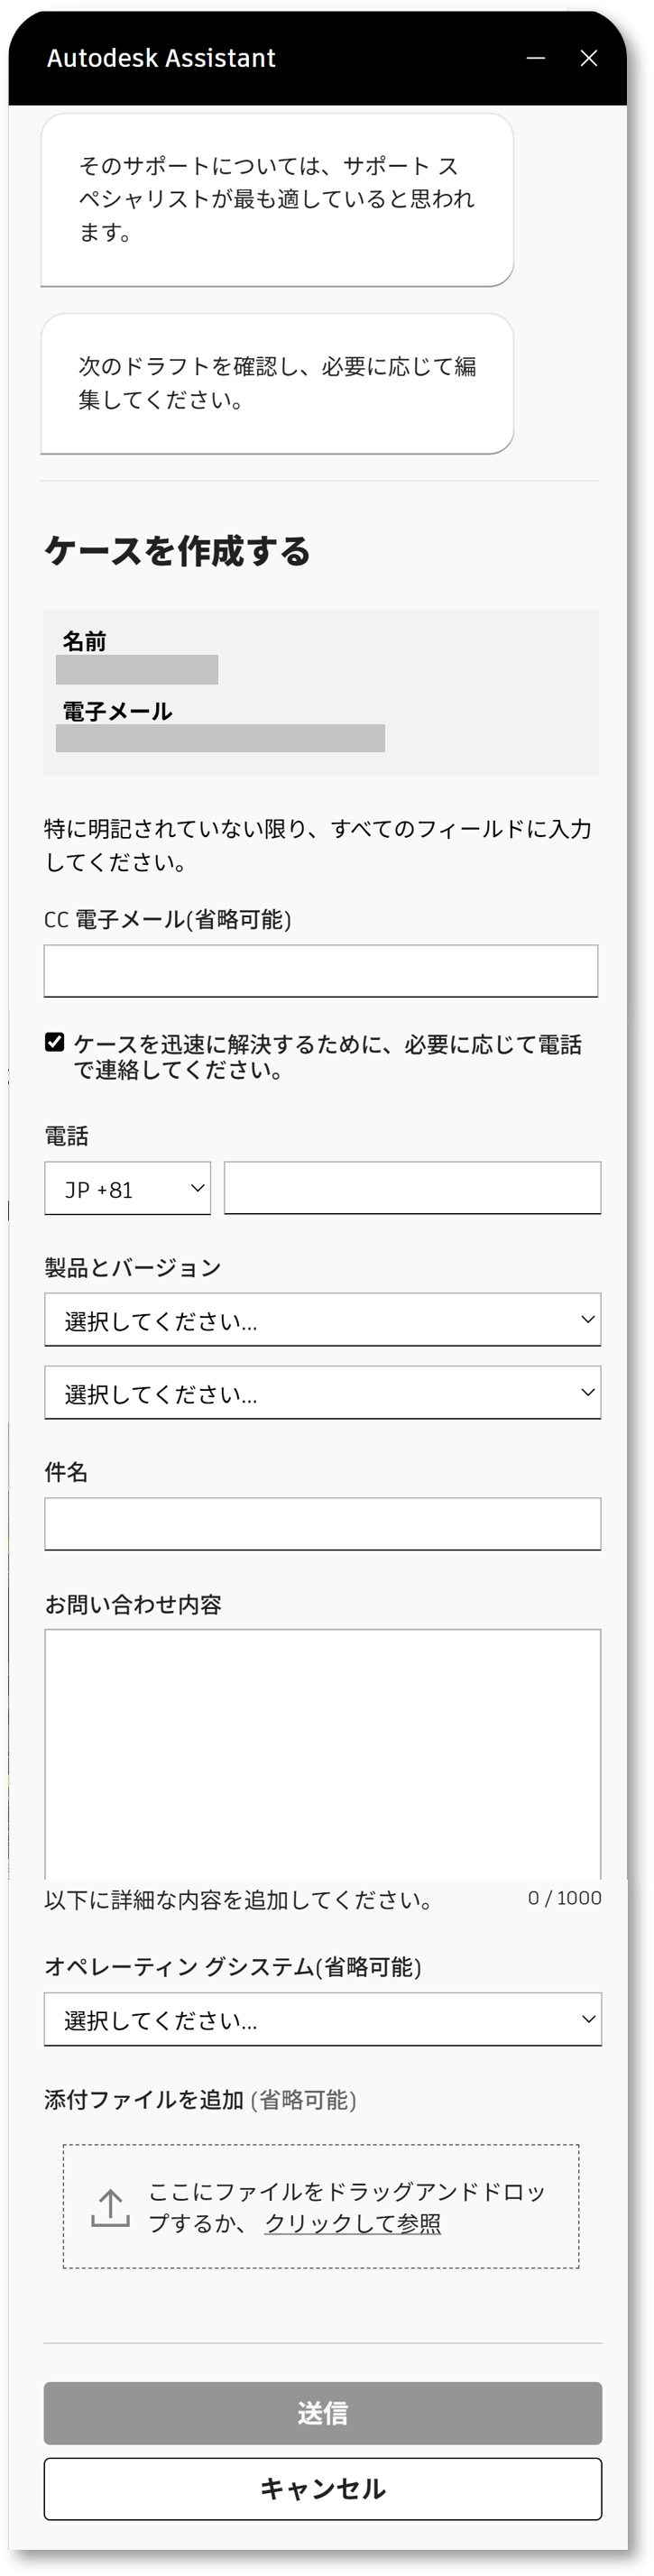Open the JP +81 country code dropdown
Screen dimensions: 654x2576
coord(127,1187)
